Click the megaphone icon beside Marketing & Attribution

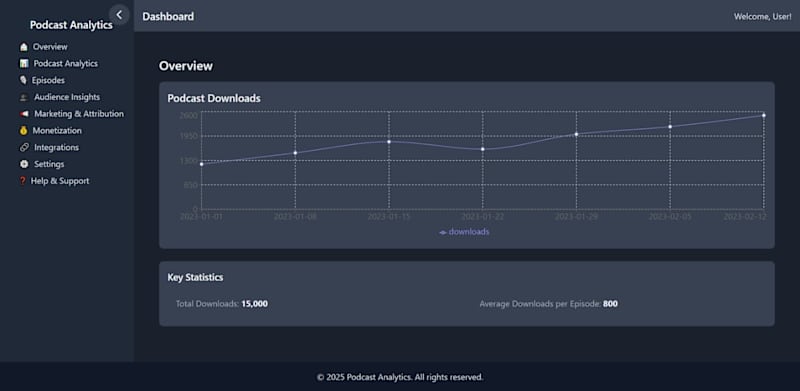coord(24,114)
